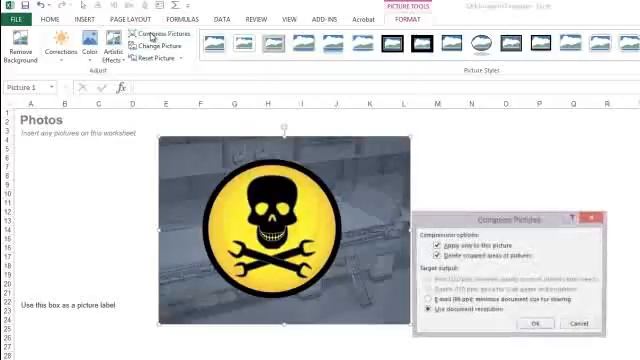Click the pointer icon in the quick access toolbar

[x=83, y=5]
